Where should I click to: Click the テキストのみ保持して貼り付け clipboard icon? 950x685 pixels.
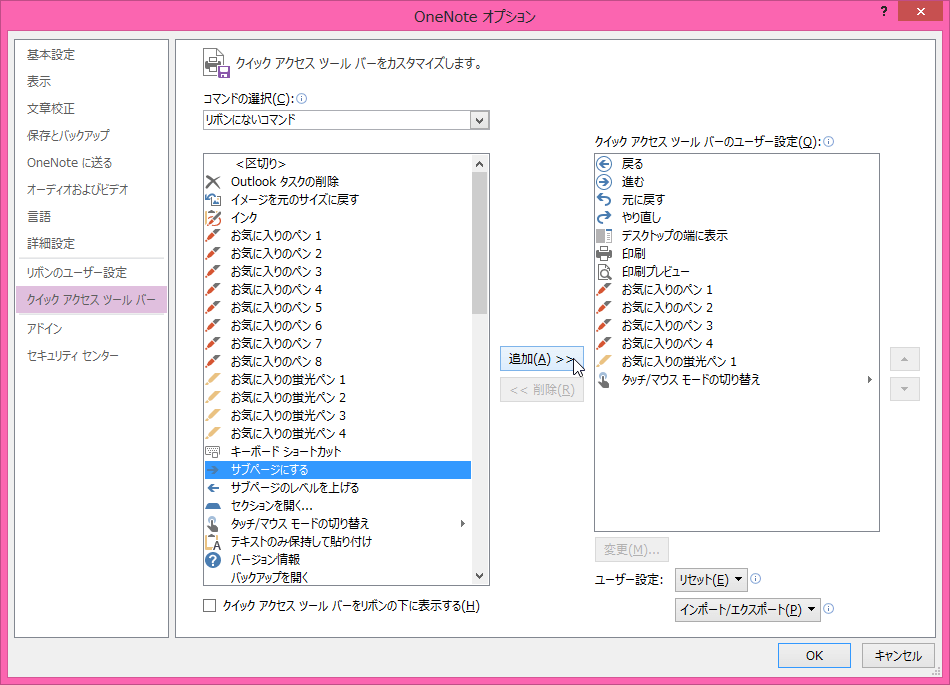(213, 541)
